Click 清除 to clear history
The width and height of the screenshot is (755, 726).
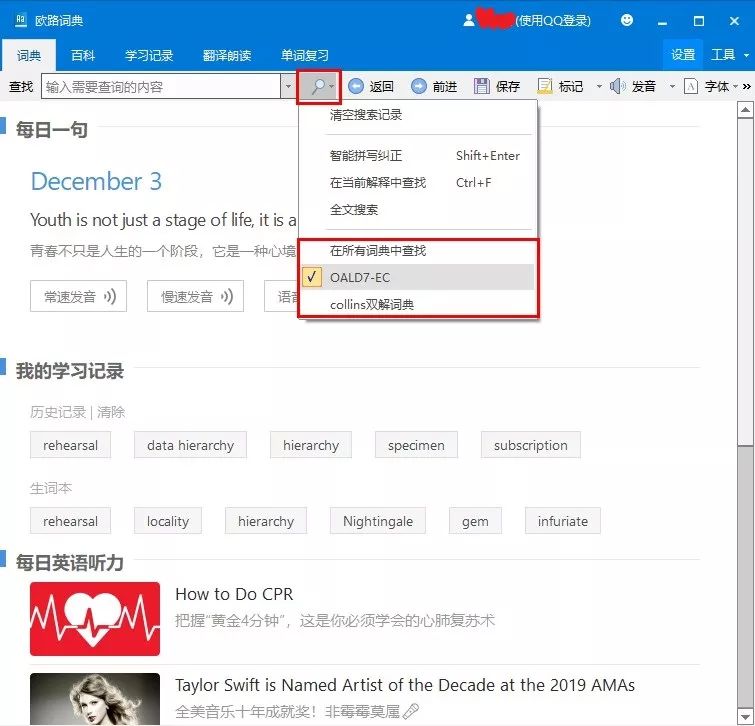(111, 412)
